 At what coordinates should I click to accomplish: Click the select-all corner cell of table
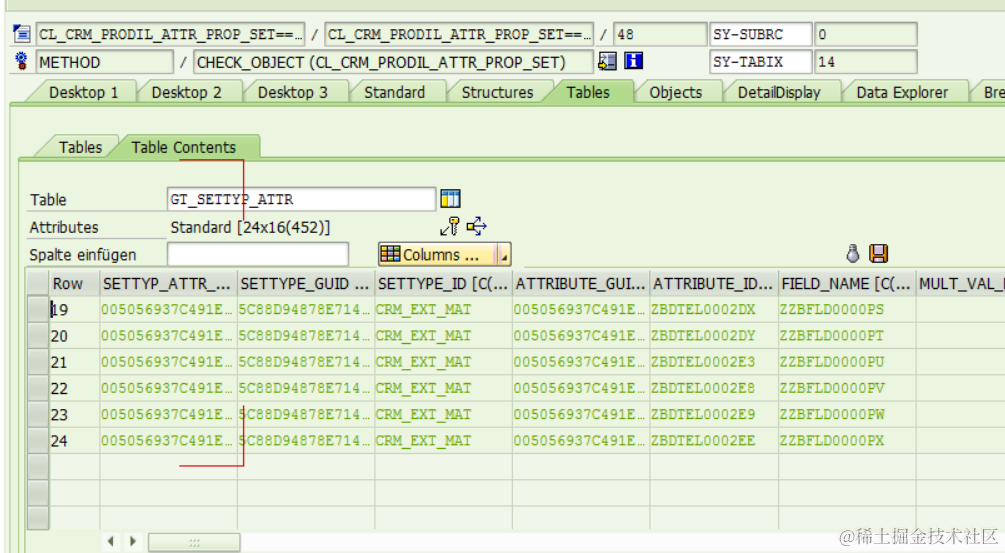pos(38,283)
